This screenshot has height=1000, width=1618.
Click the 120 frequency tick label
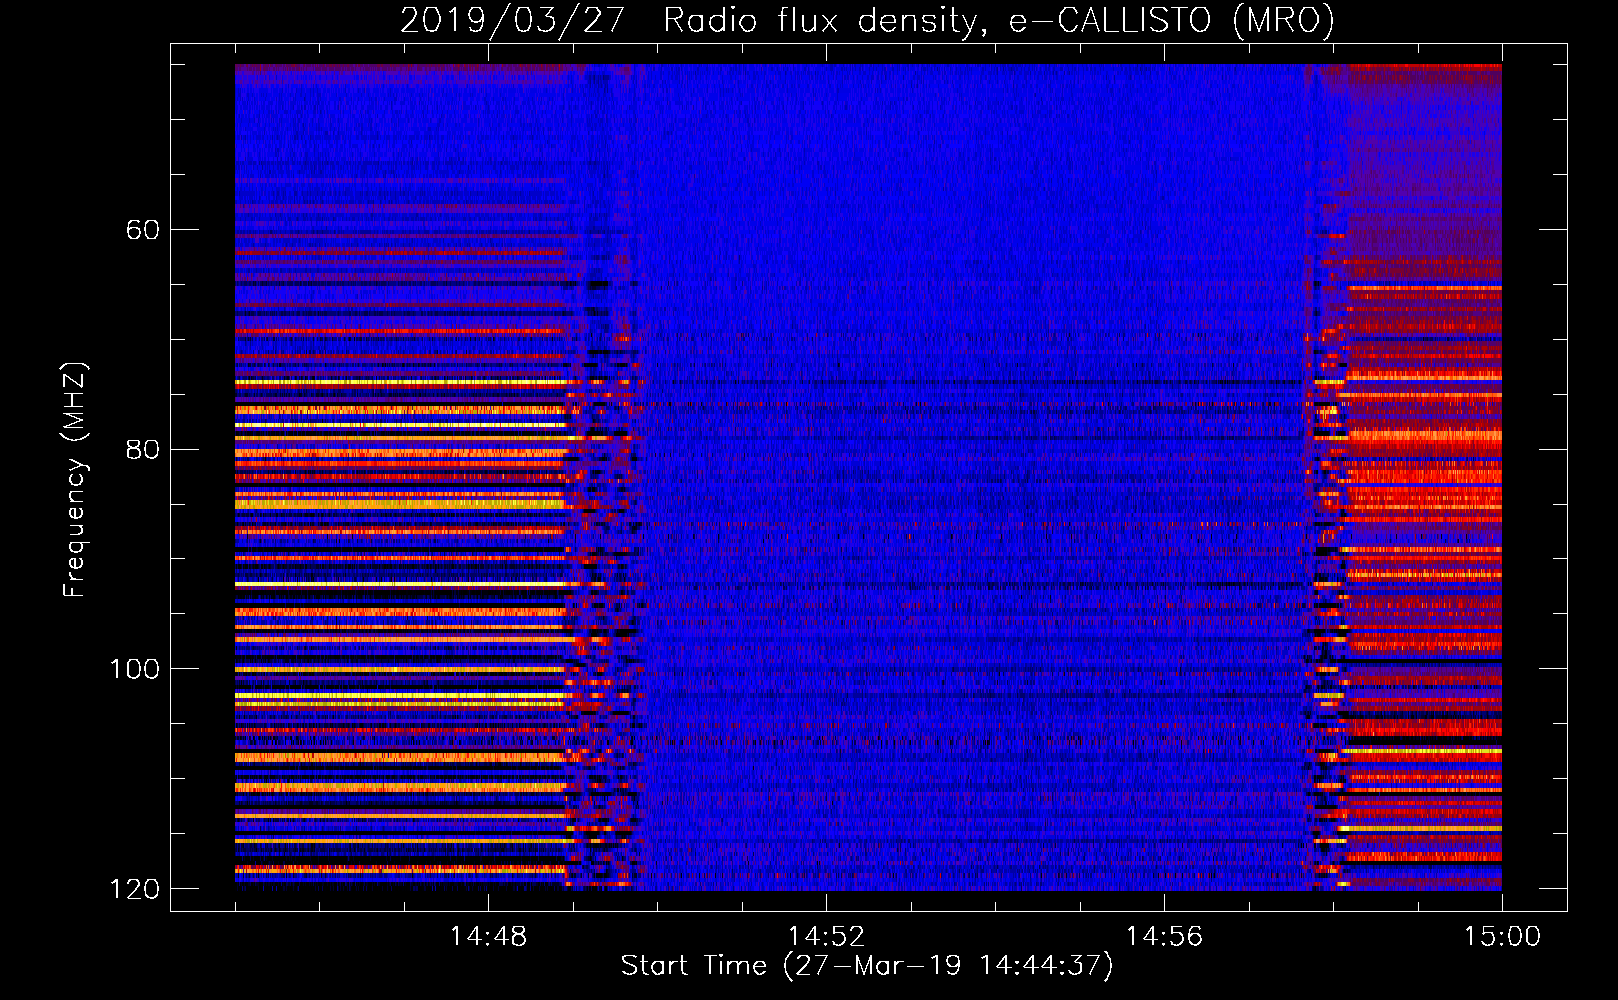tap(135, 889)
